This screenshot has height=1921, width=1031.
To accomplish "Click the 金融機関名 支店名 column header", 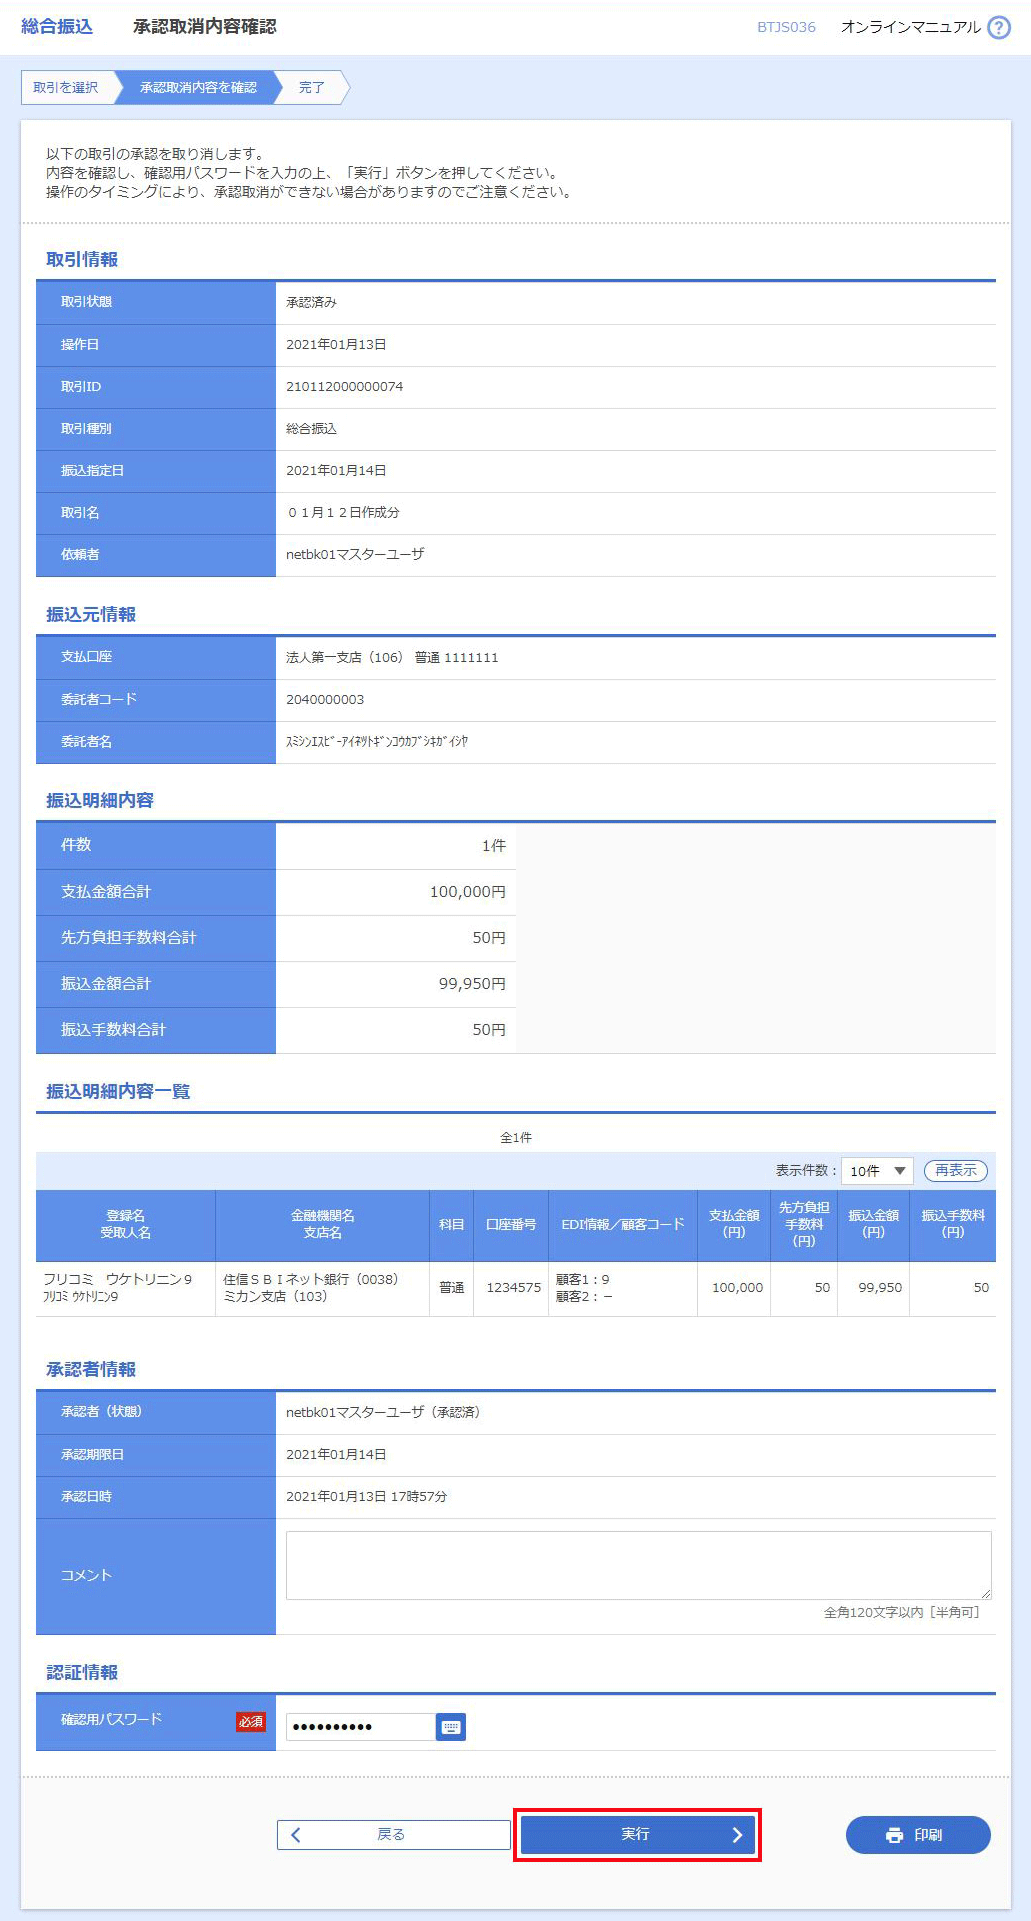I will [322, 1224].
